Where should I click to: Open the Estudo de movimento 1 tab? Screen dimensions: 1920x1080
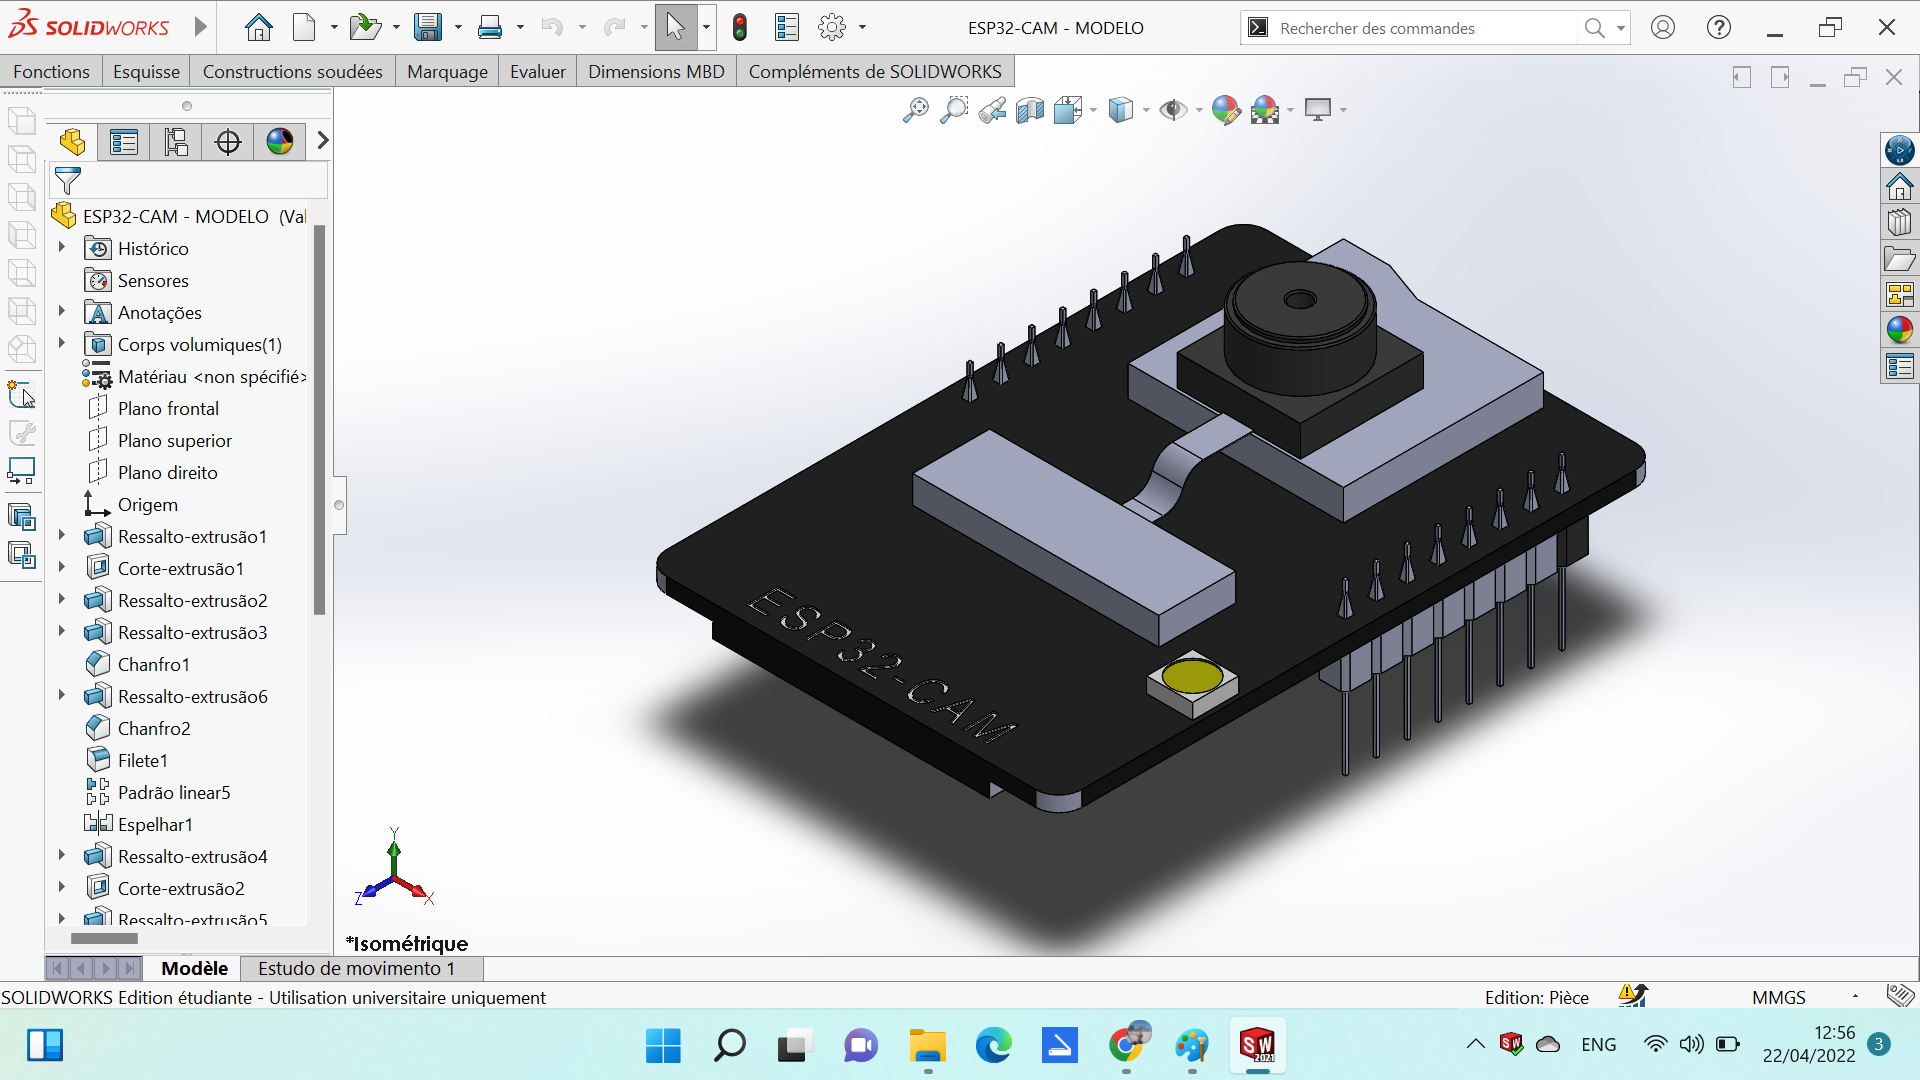[357, 968]
